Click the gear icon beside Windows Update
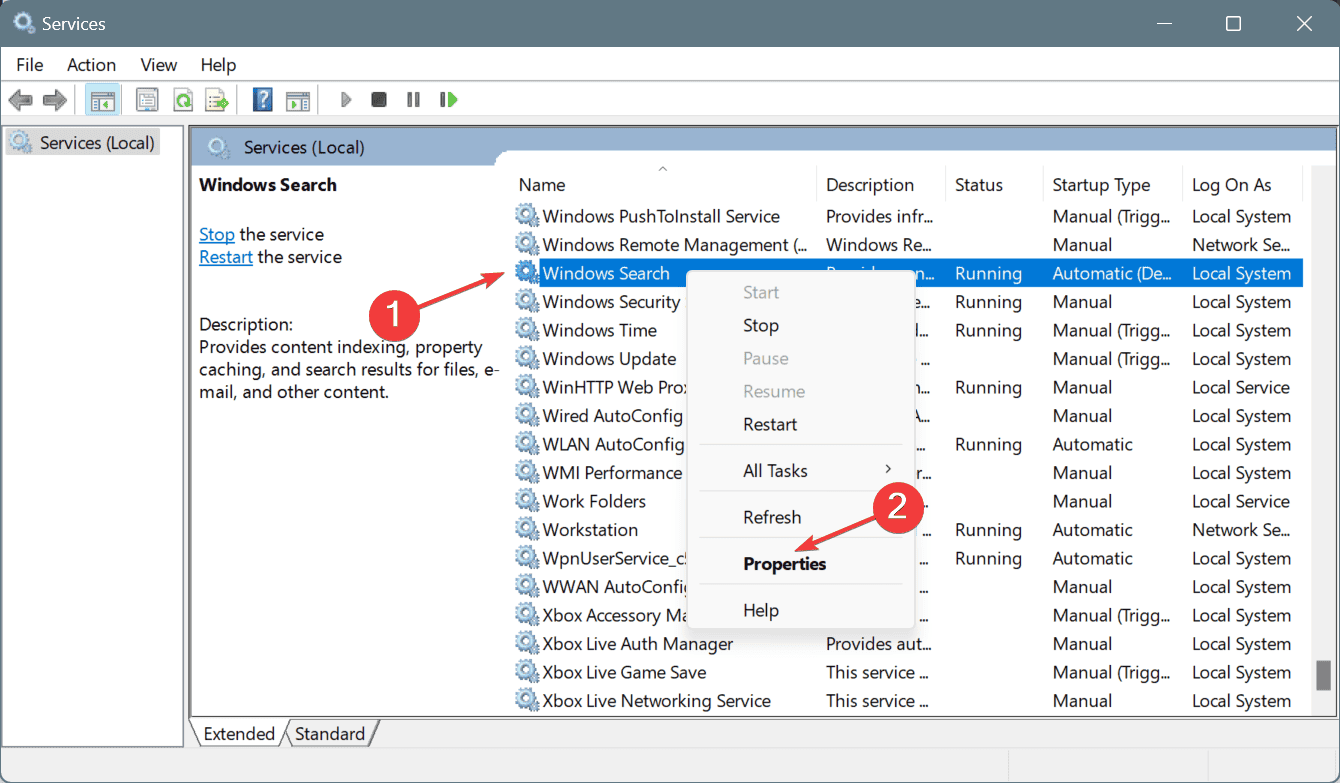1340x783 pixels. (526, 359)
